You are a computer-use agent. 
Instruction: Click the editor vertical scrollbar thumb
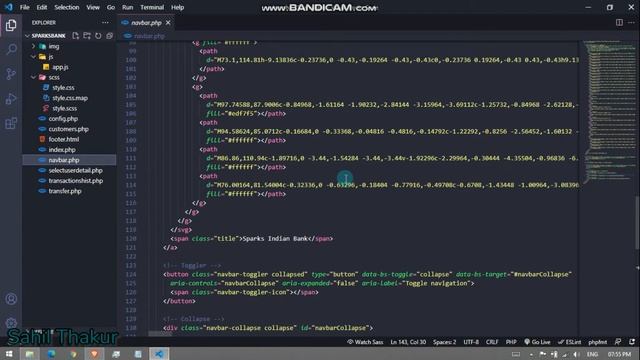(637, 222)
